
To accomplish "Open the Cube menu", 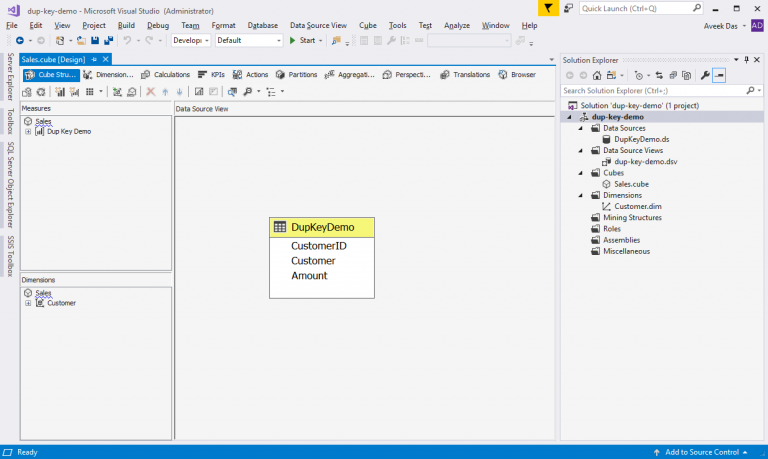I will point(367,25).
